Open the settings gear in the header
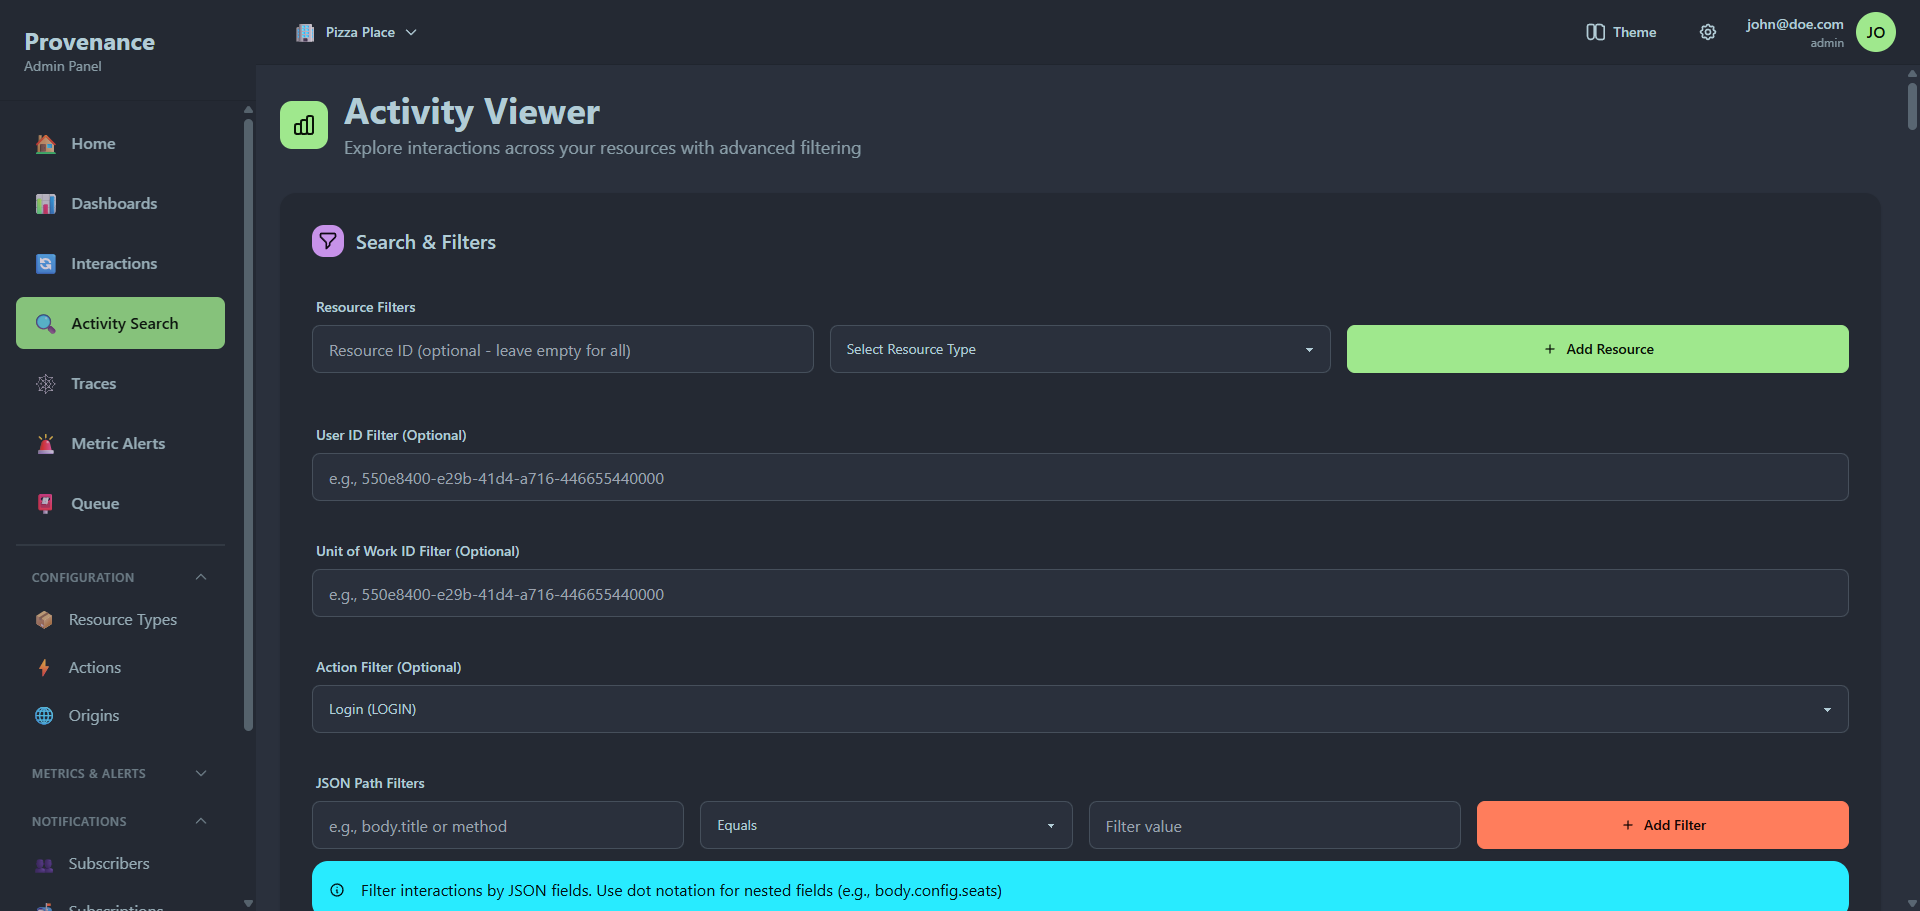The width and height of the screenshot is (1920, 911). [1708, 31]
